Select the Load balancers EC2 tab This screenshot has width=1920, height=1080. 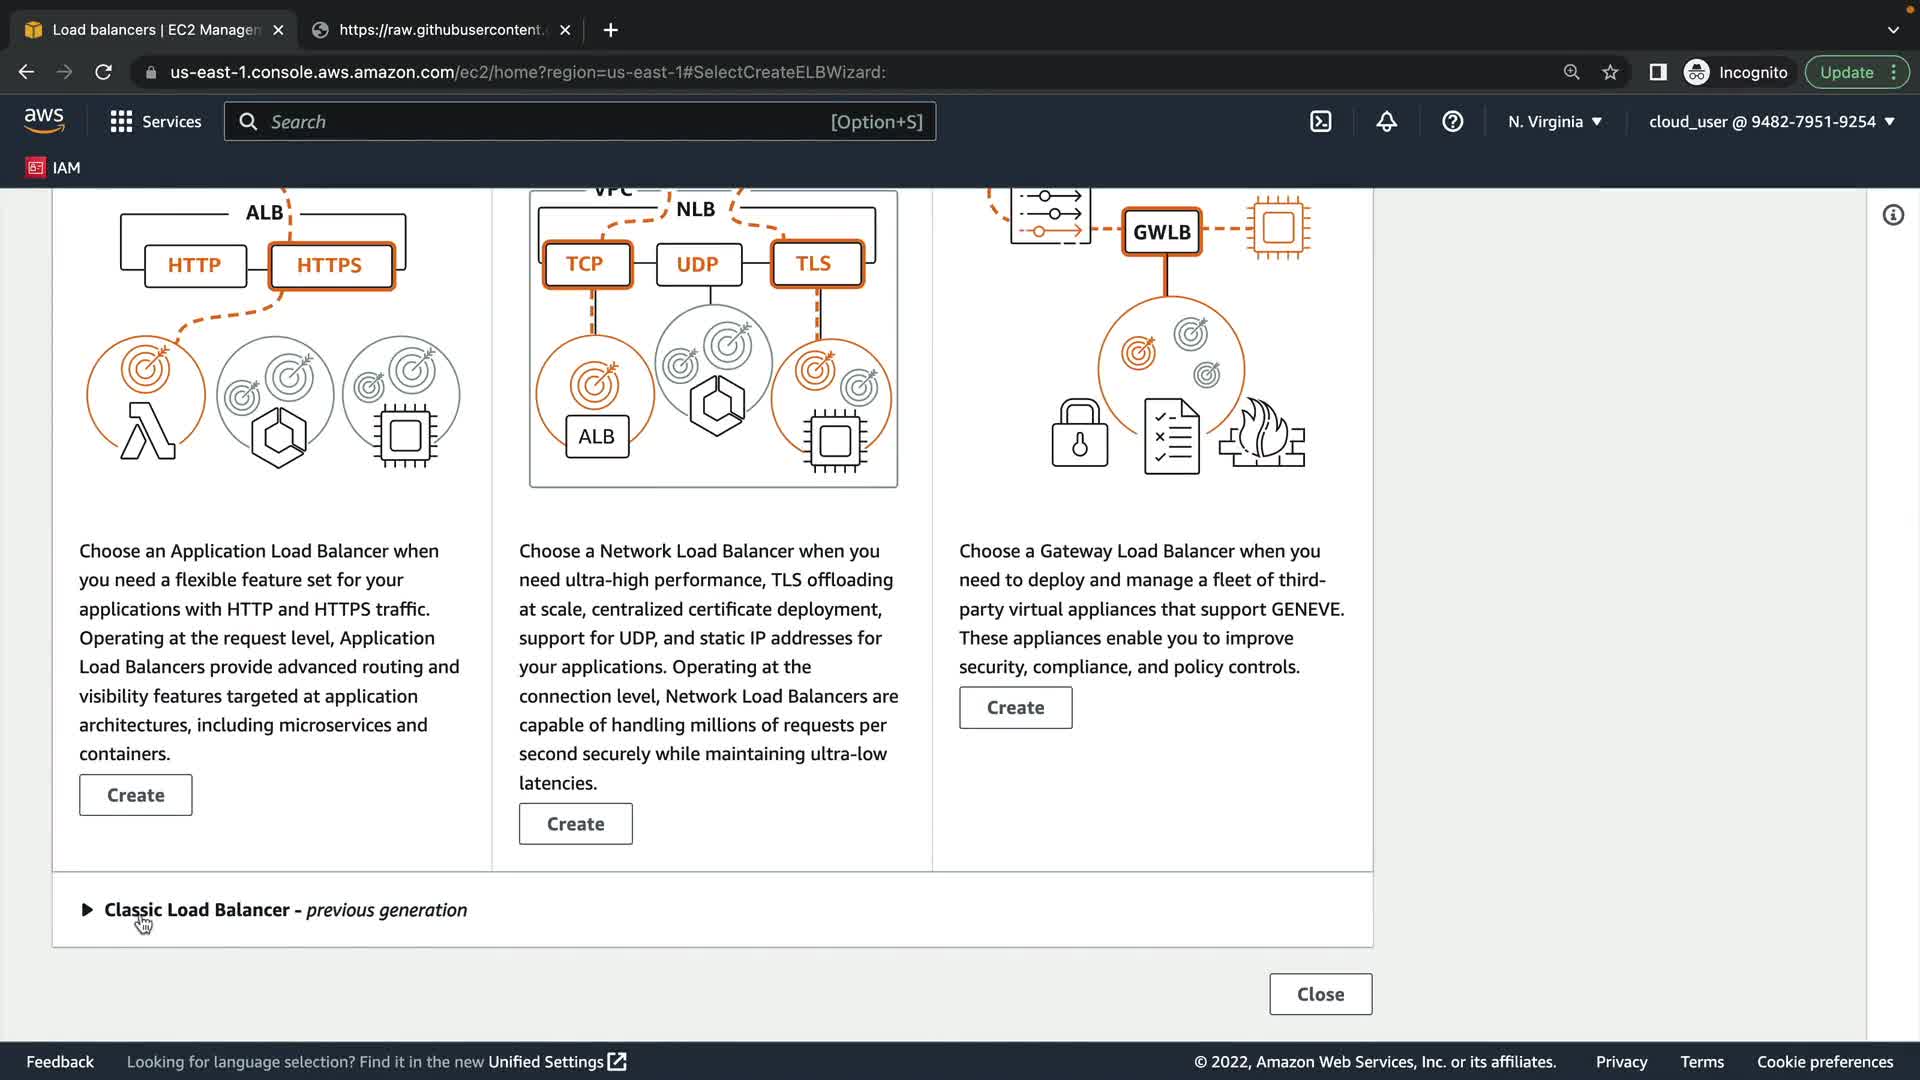[155, 30]
